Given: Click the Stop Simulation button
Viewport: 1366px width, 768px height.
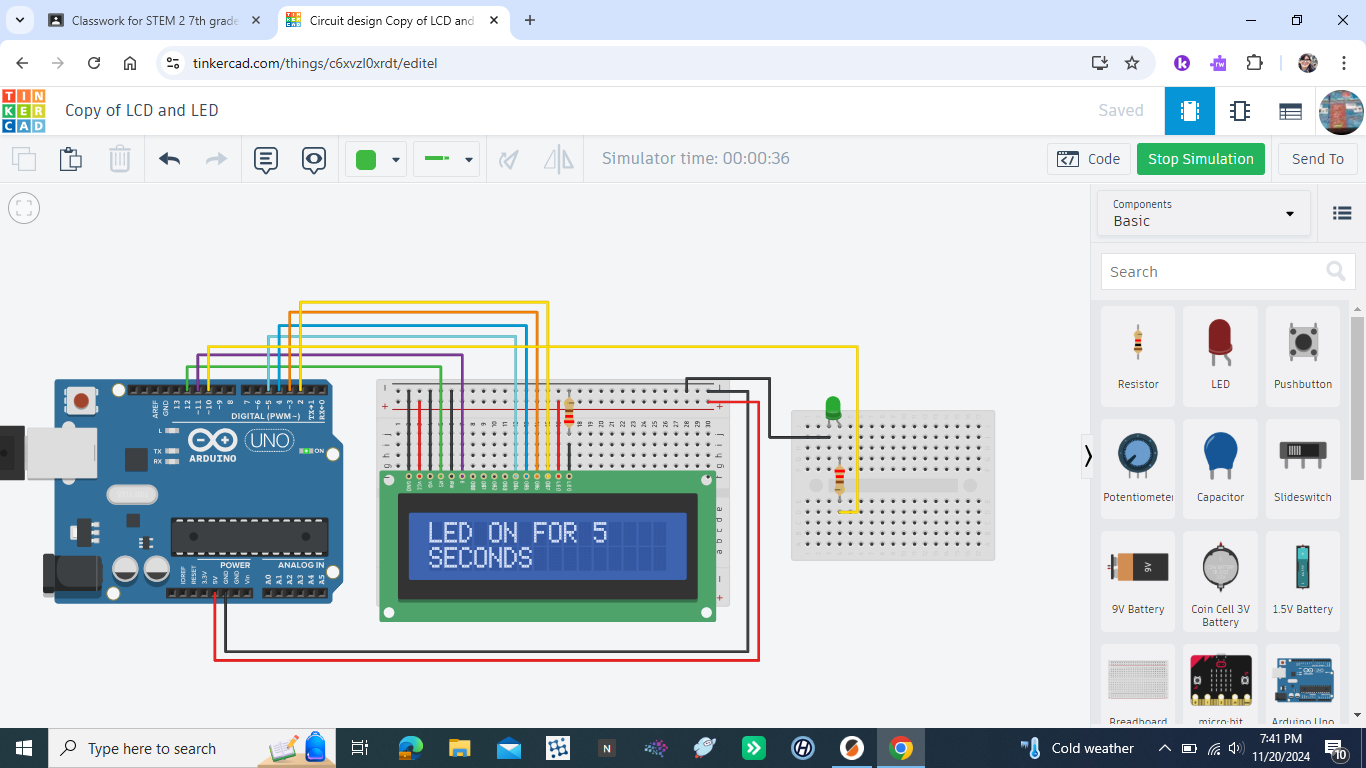Looking at the screenshot, I should click(x=1200, y=159).
